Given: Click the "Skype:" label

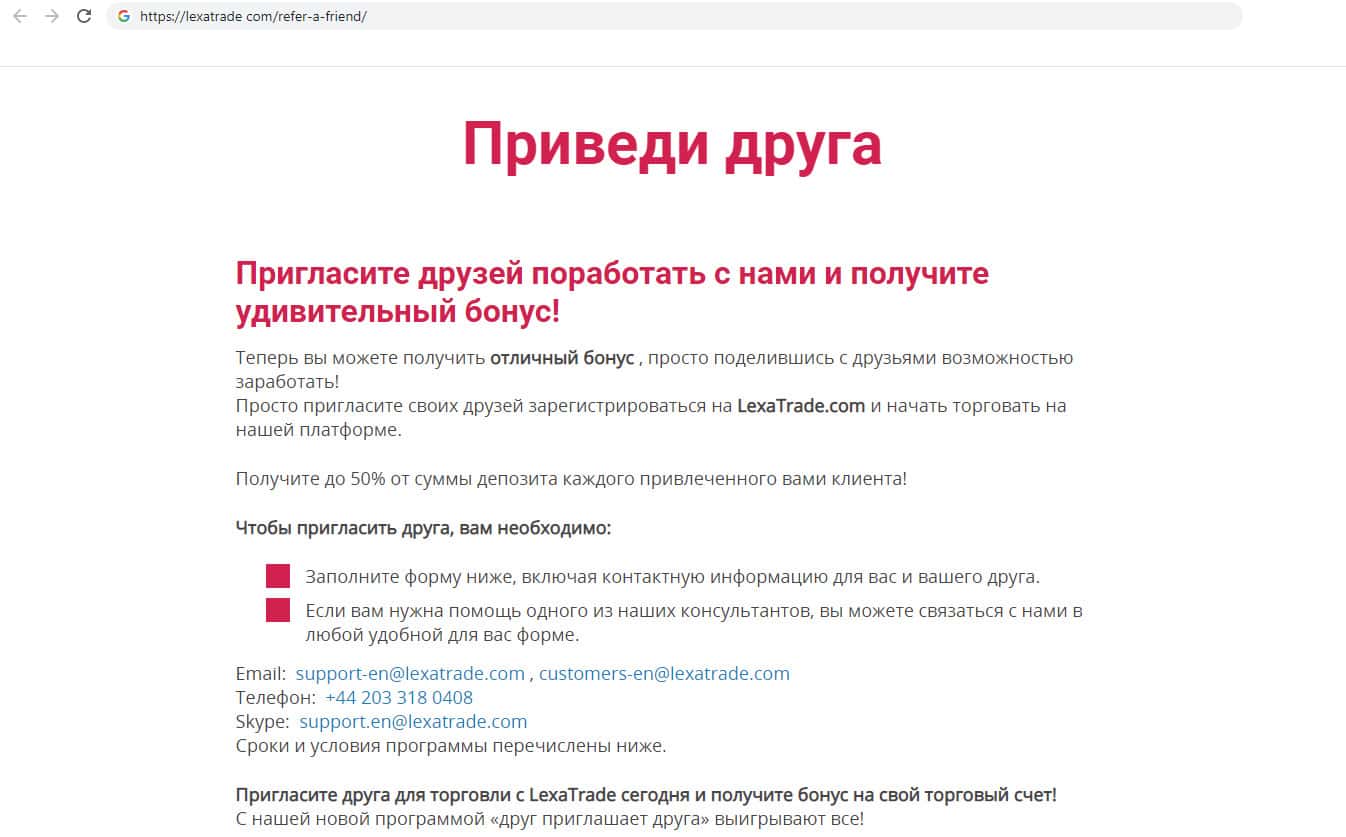Looking at the screenshot, I should tap(263, 722).
